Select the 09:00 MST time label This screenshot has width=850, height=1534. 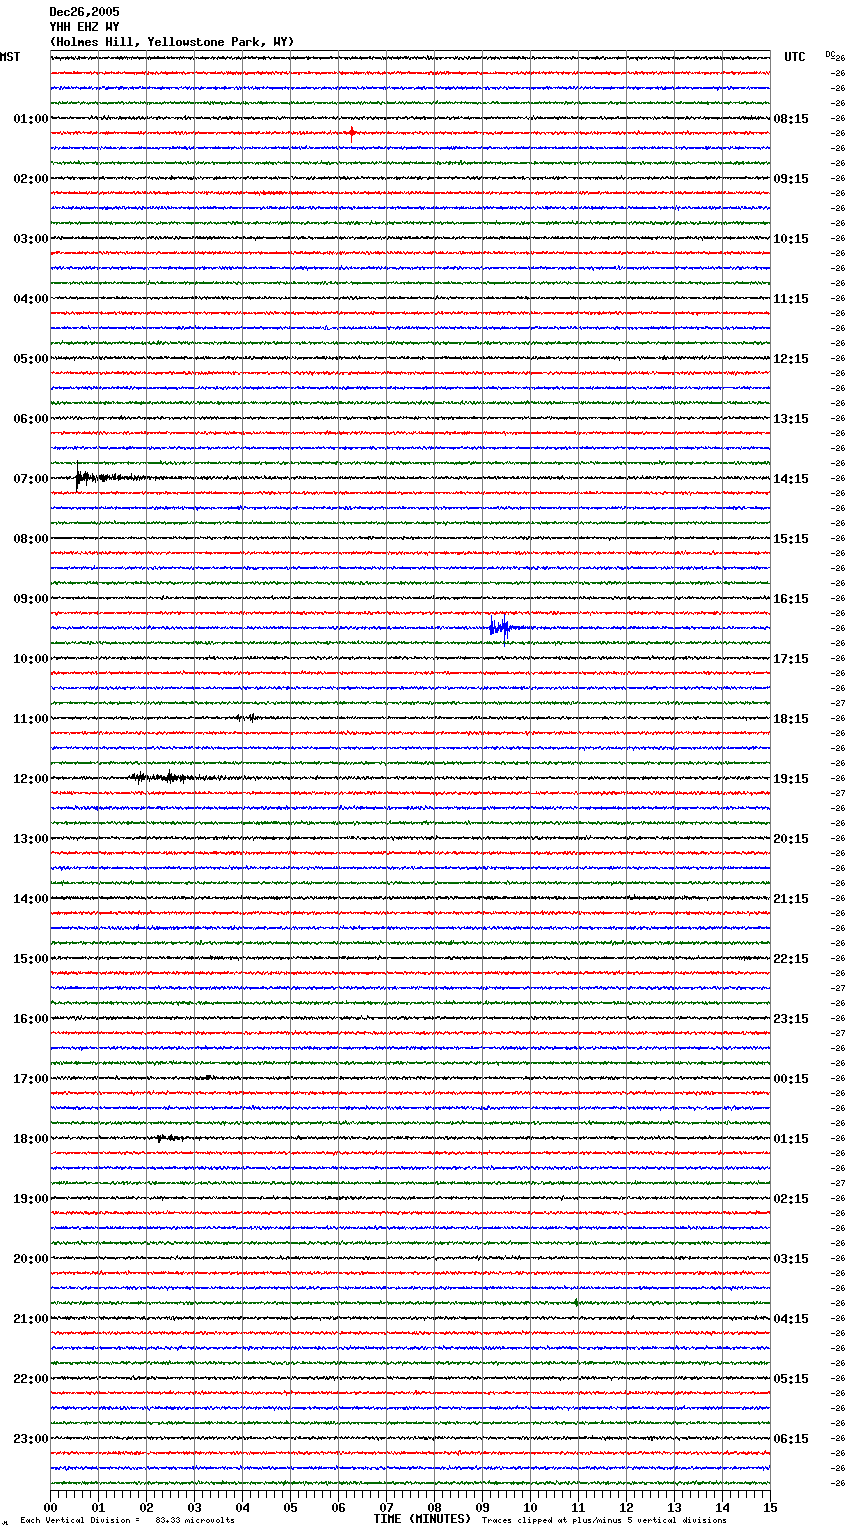point(31,599)
